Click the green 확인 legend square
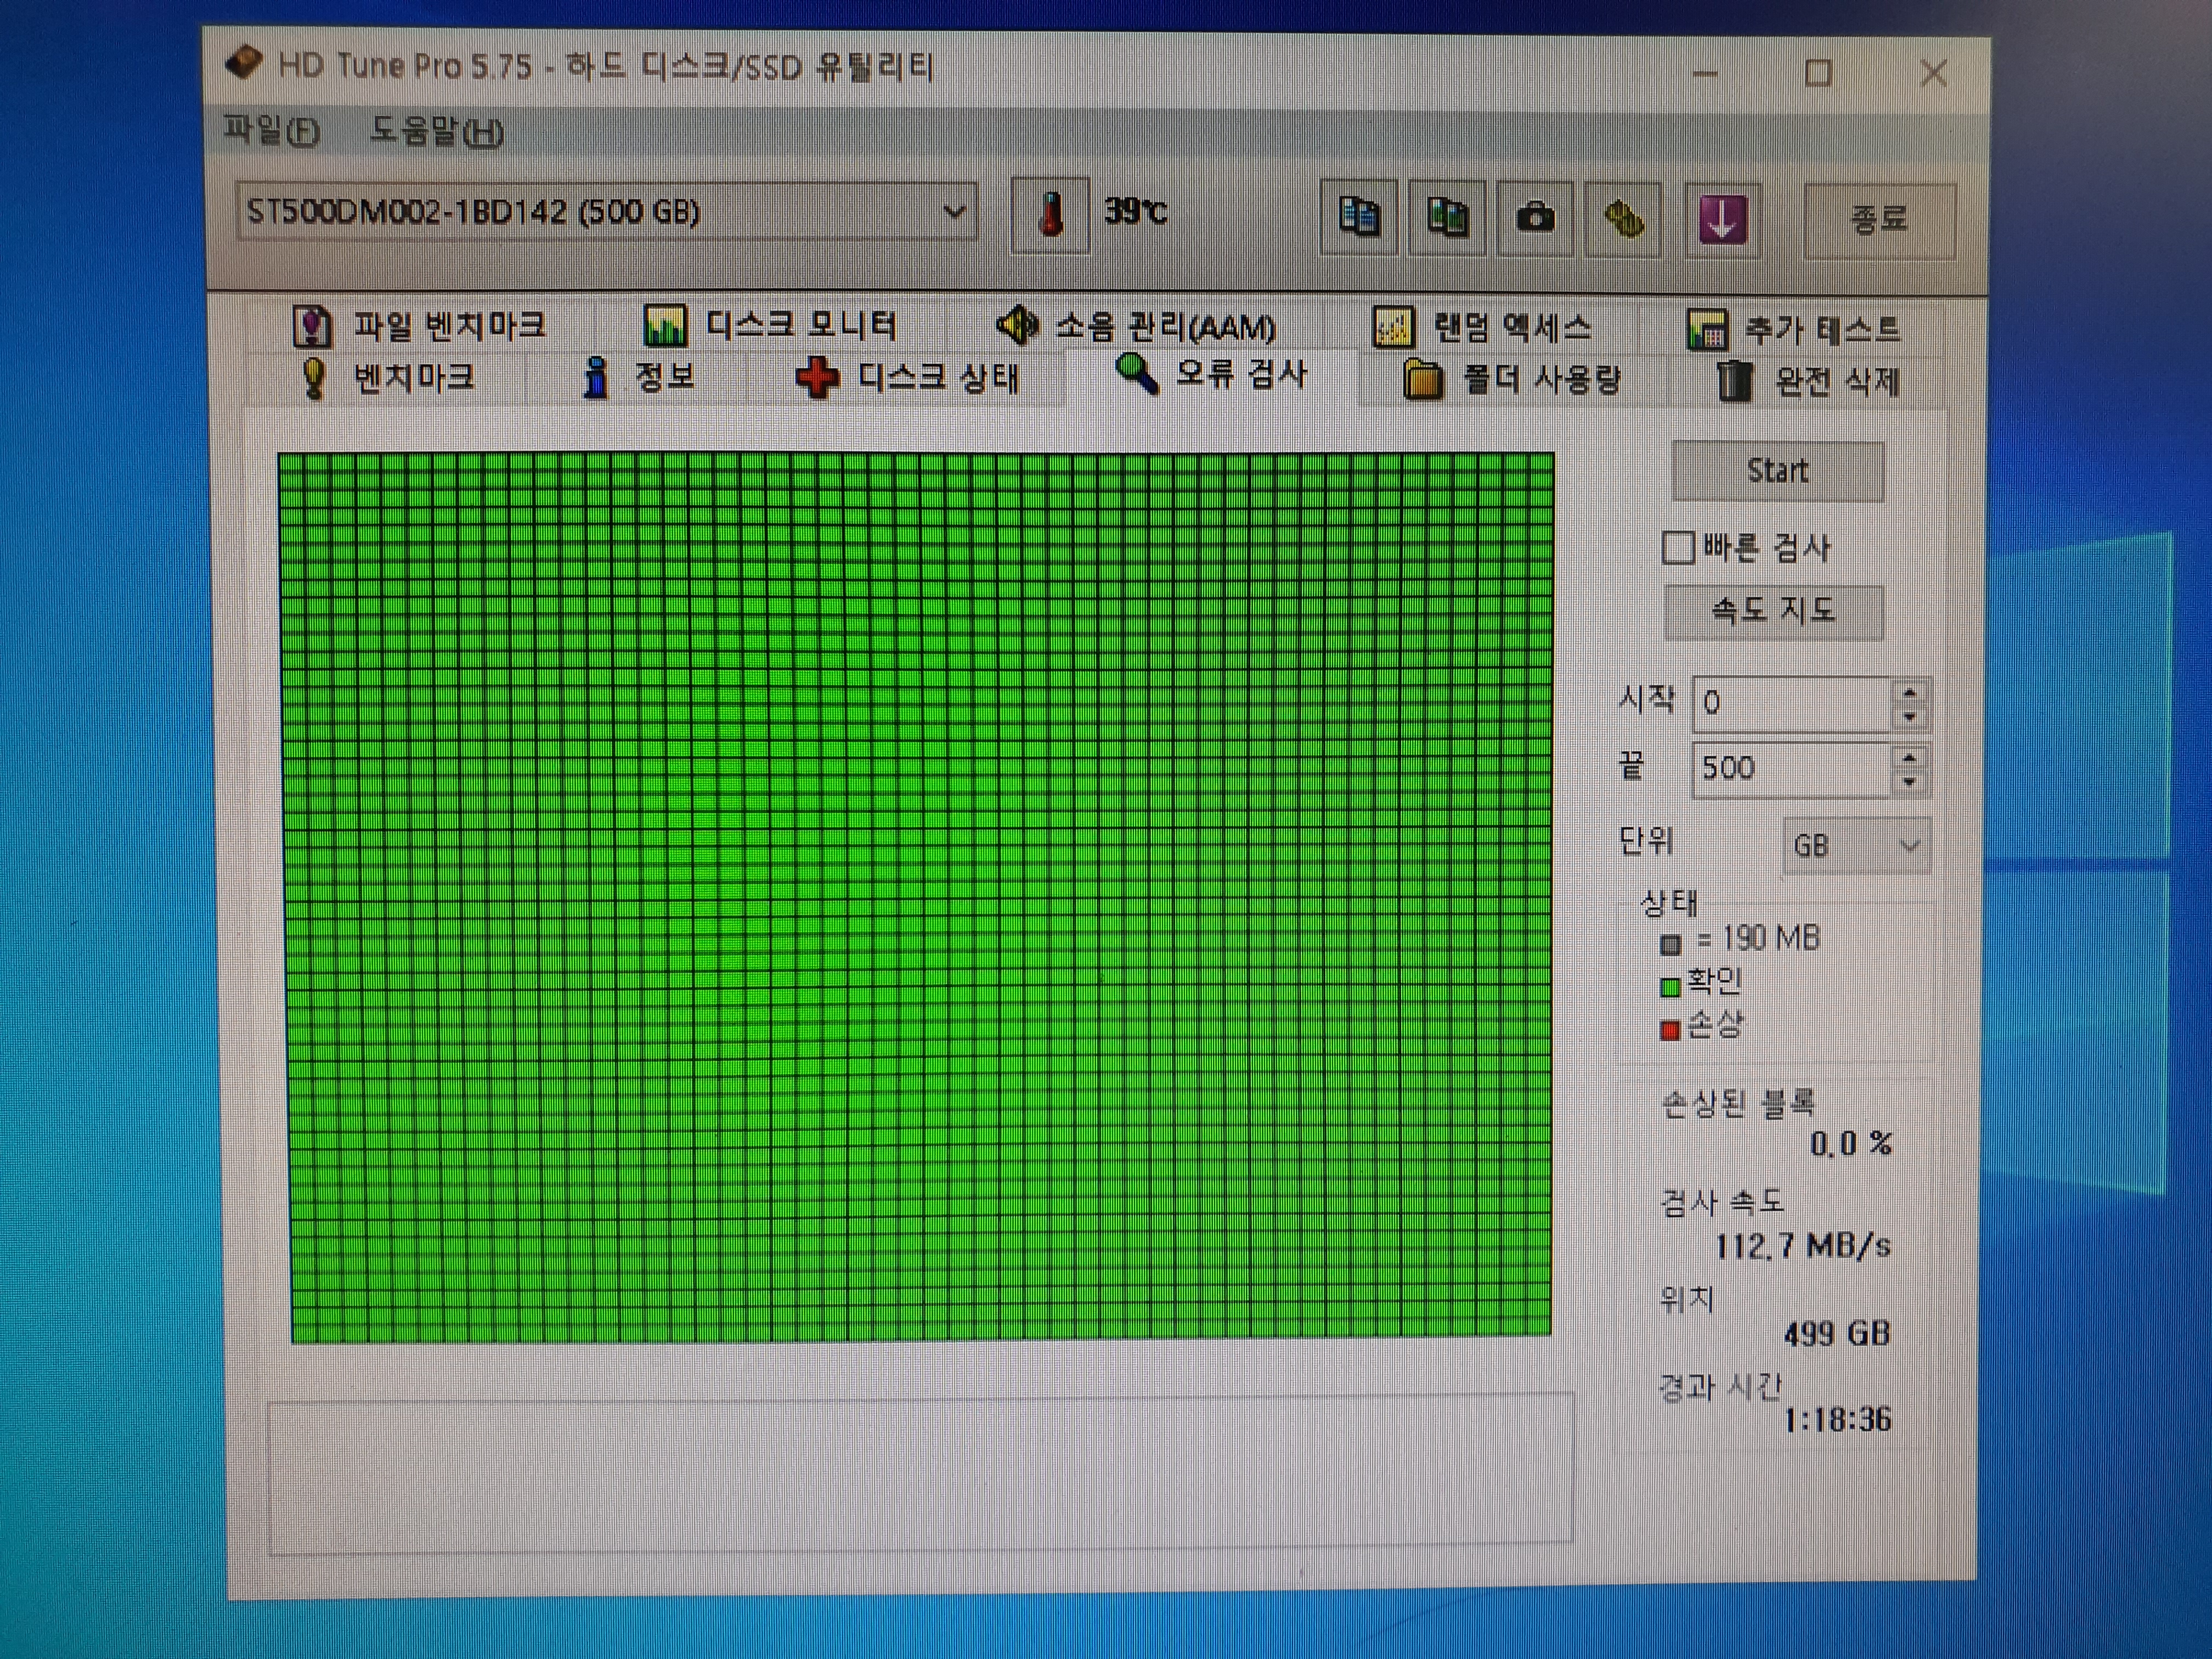 click(x=1670, y=988)
